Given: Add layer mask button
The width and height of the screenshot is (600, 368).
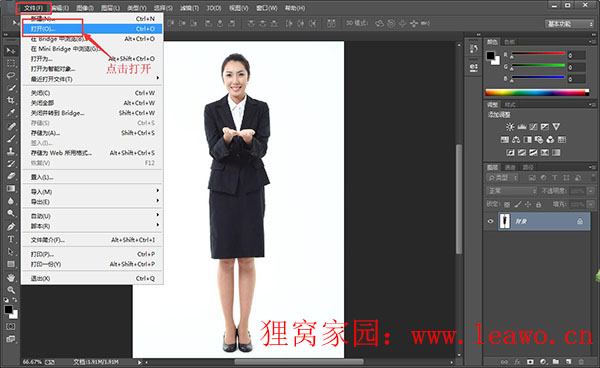Looking at the screenshot, I should point(530,361).
